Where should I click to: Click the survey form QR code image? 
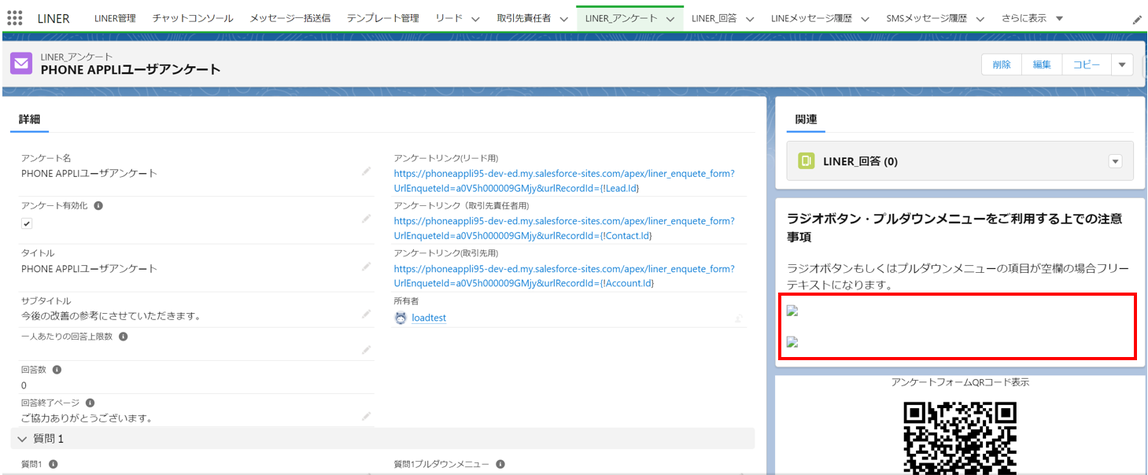pos(960,438)
